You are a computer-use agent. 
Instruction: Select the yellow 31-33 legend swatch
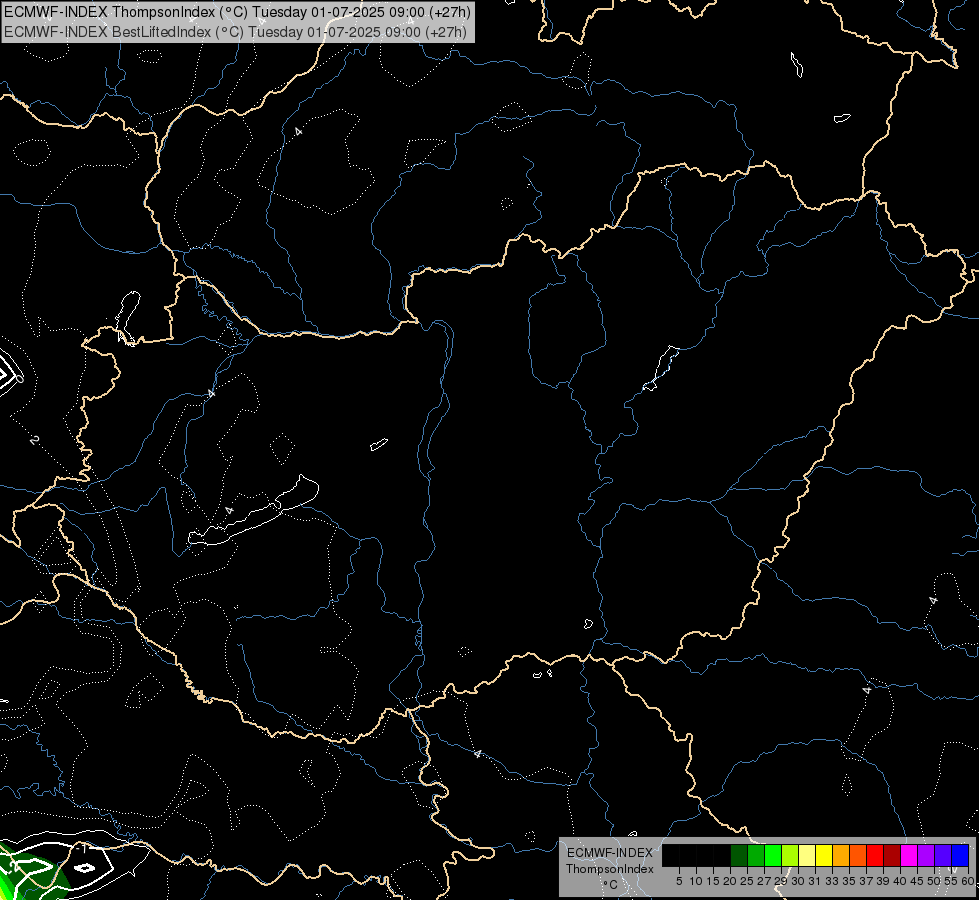(824, 855)
